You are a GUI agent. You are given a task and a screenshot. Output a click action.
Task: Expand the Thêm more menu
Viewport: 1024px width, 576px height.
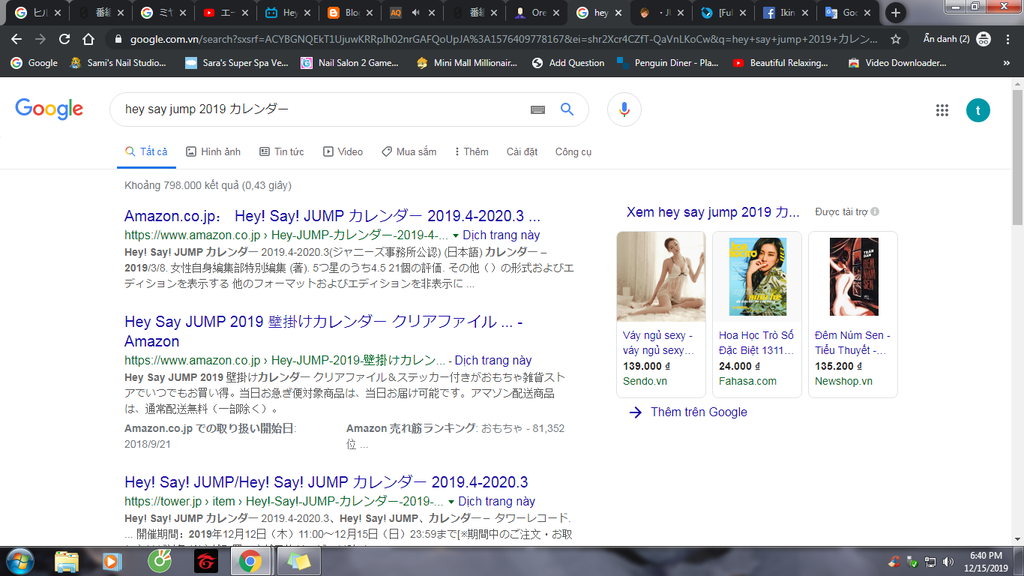click(x=472, y=152)
